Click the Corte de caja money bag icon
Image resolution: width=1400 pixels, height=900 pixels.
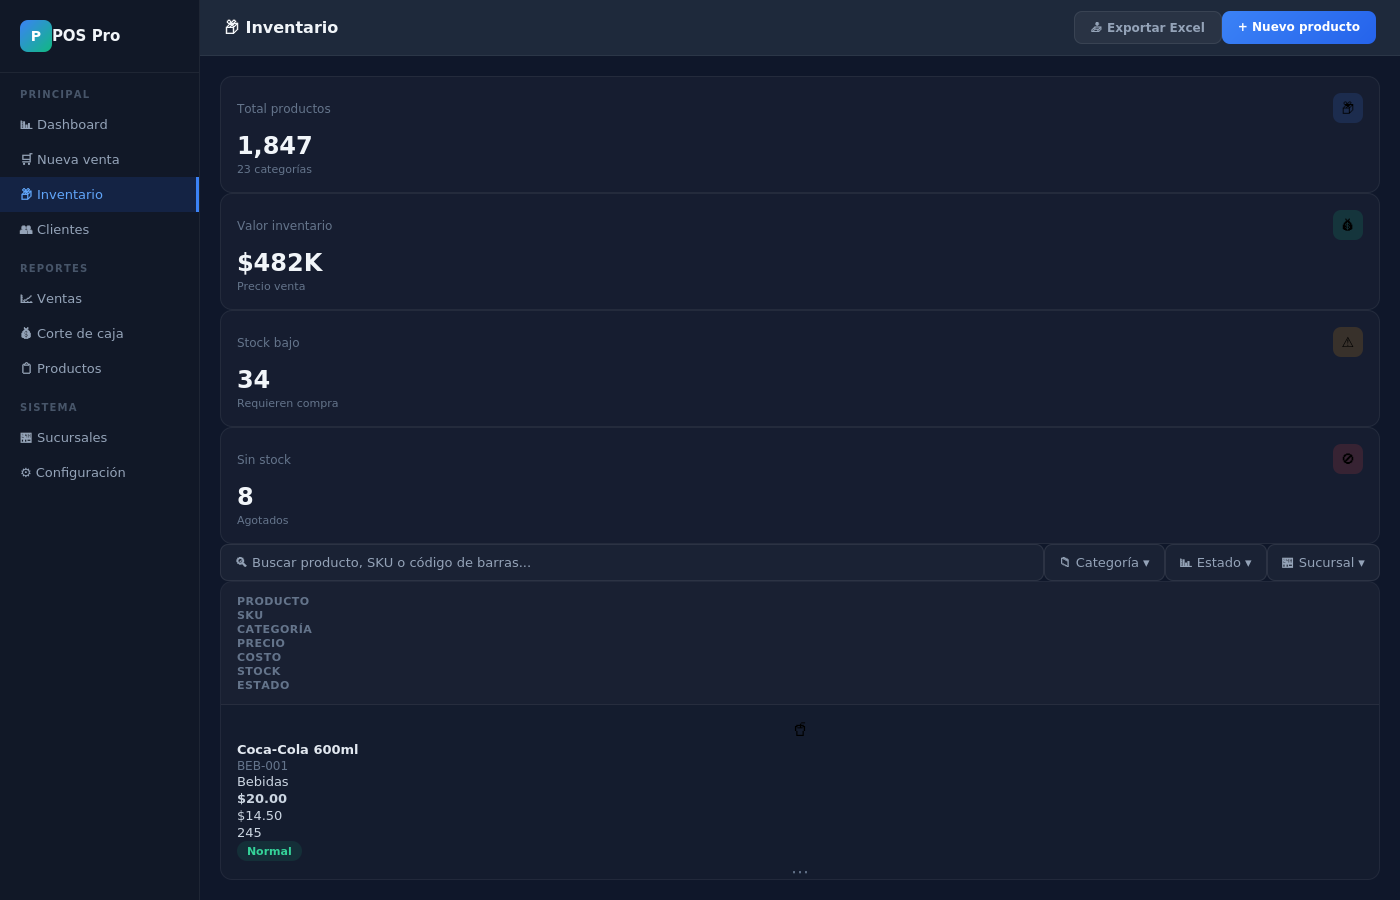coord(26,333)
